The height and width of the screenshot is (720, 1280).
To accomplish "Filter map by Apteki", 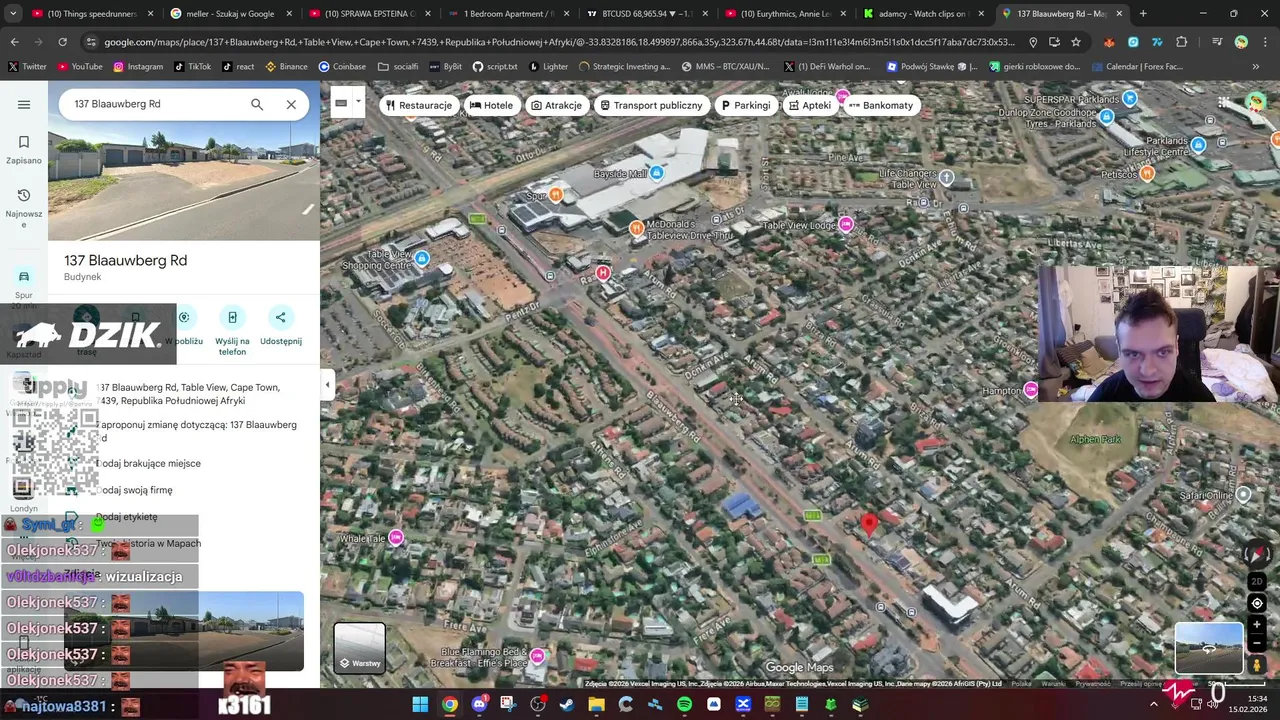I will point(809,105).
